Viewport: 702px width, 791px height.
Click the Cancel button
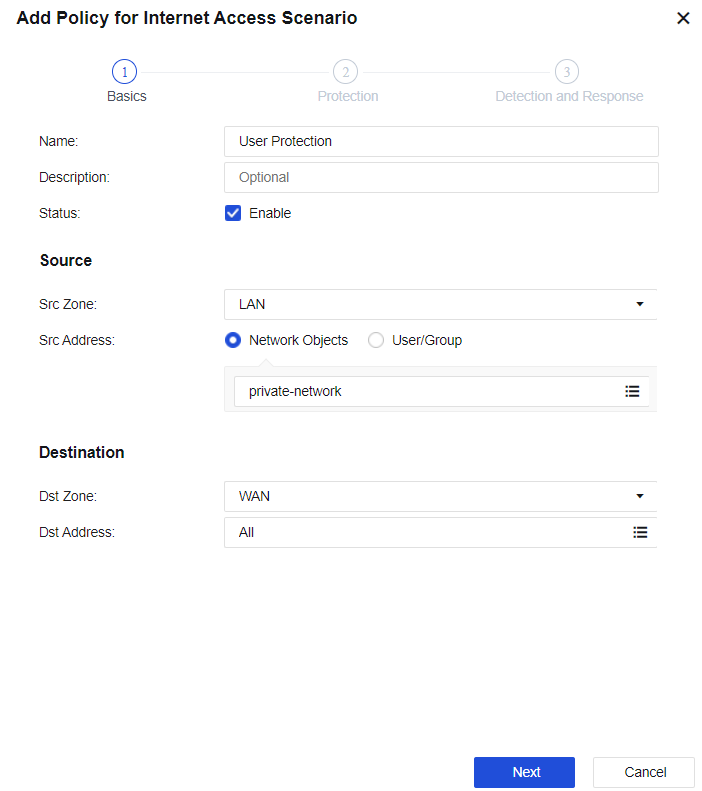coord(644,772)
